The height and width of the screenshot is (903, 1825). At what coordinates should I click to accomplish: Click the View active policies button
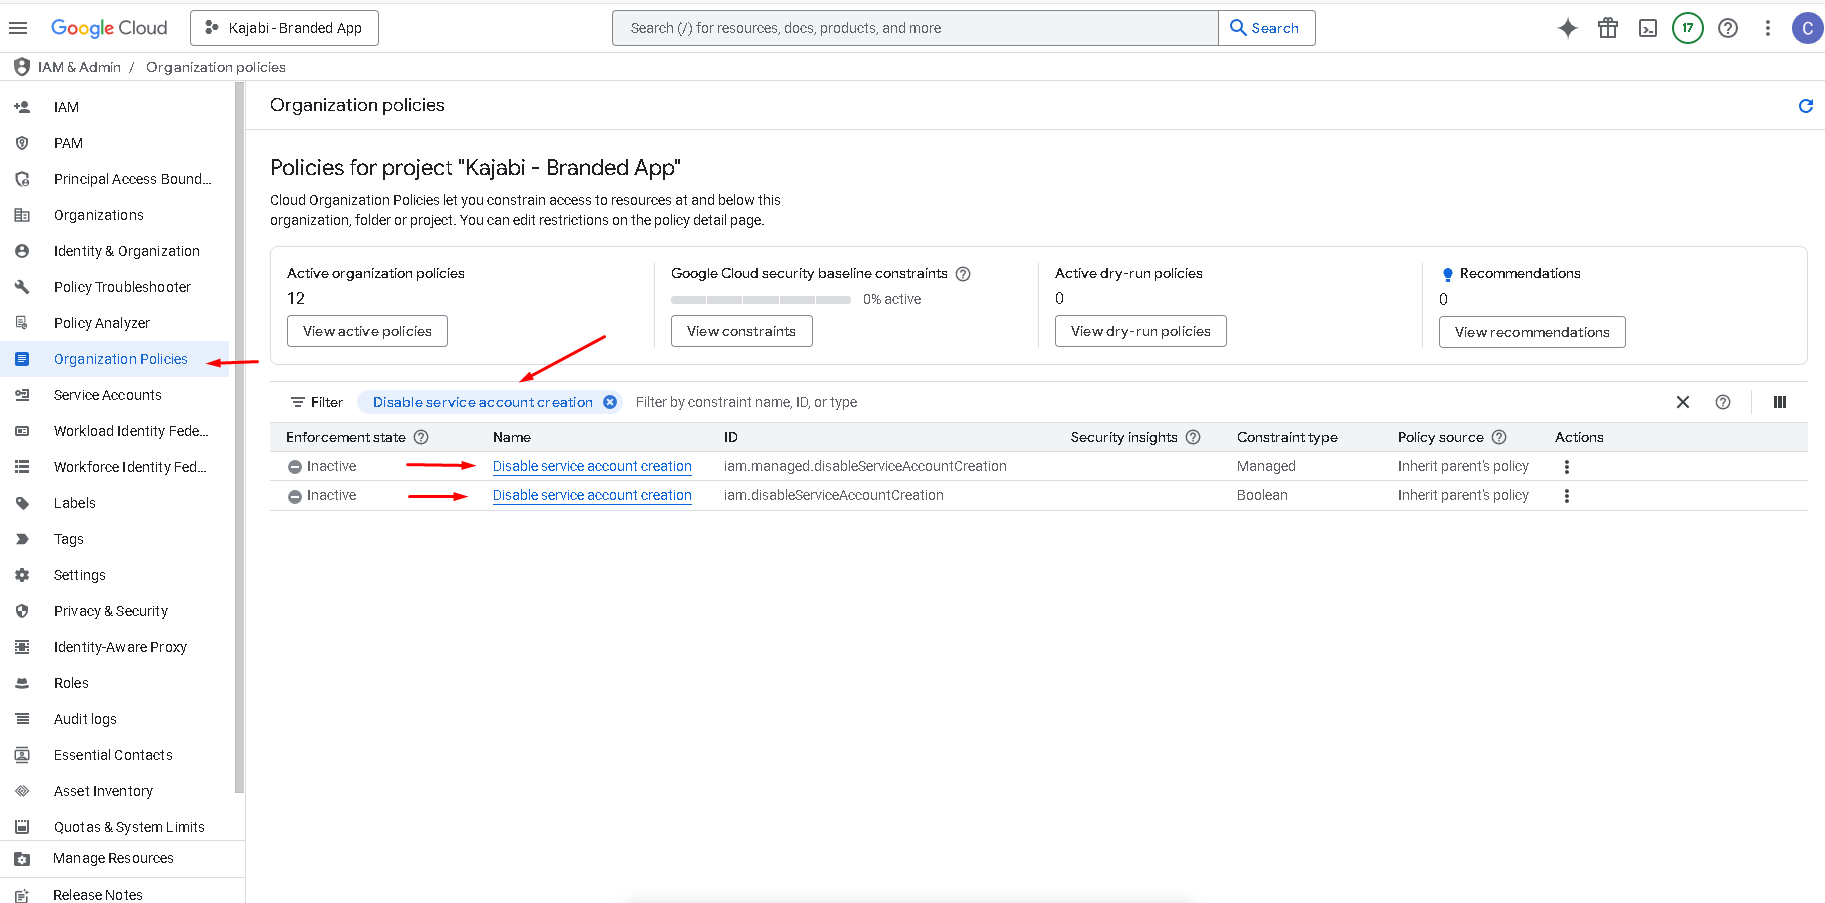(x=367, y=331)
